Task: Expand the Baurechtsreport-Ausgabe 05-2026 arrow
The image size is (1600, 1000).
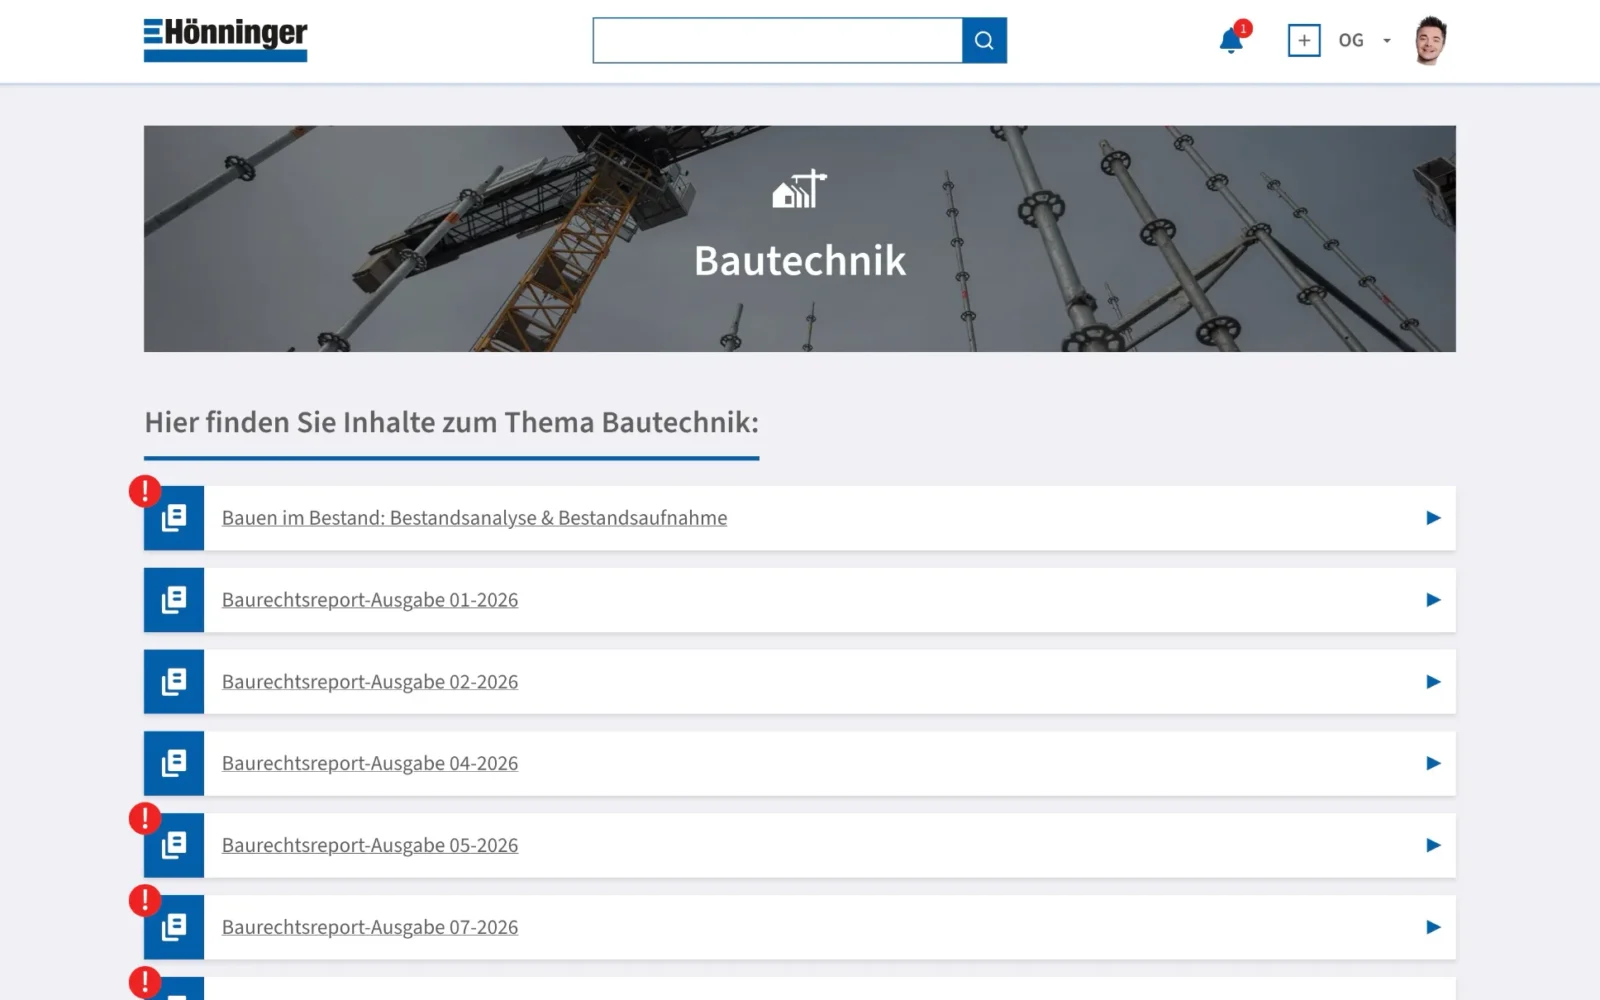Action: 1433,846
